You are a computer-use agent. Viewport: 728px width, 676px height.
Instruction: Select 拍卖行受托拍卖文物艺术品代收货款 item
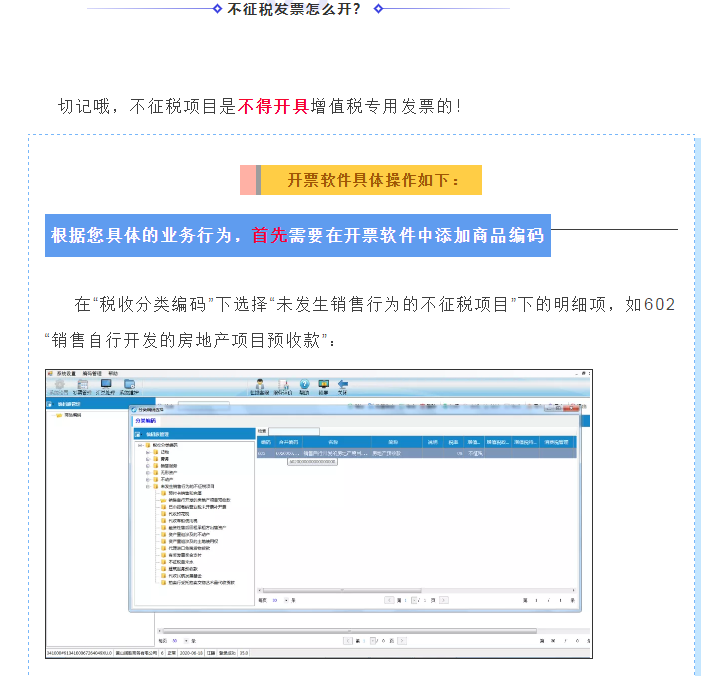(x=202, y=582)
